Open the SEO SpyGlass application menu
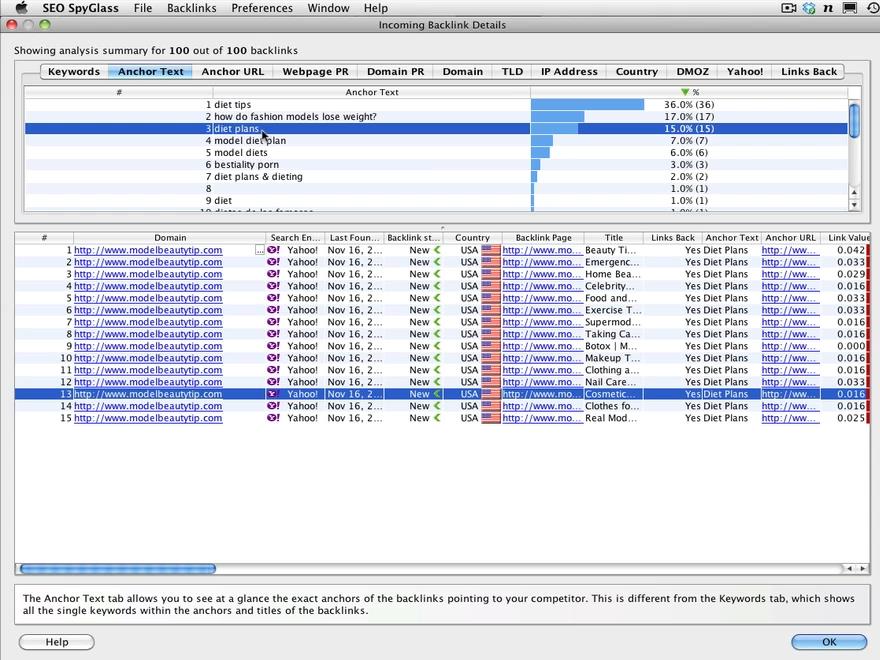Screen dimensions: 880x660 coord(80,8)
